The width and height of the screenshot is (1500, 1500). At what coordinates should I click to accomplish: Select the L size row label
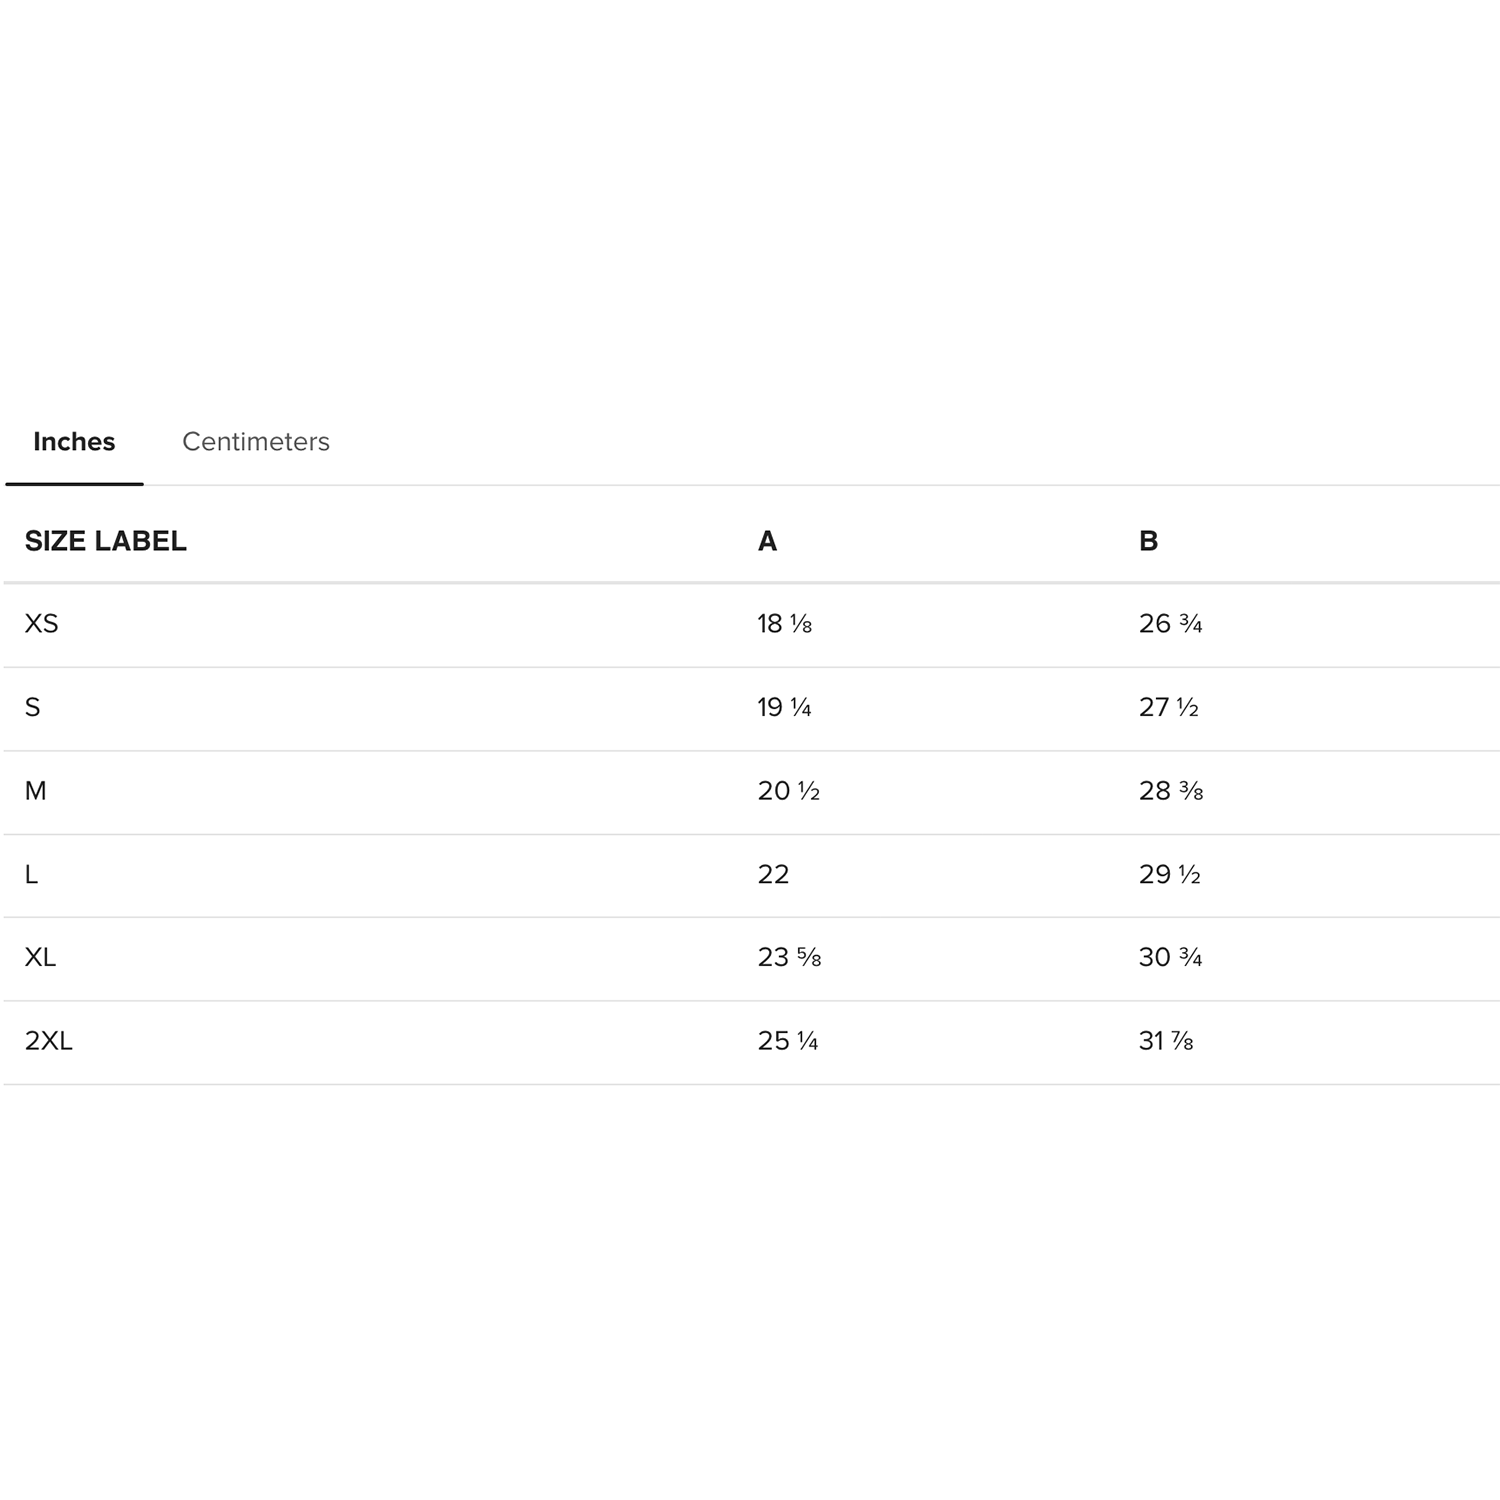31,875
